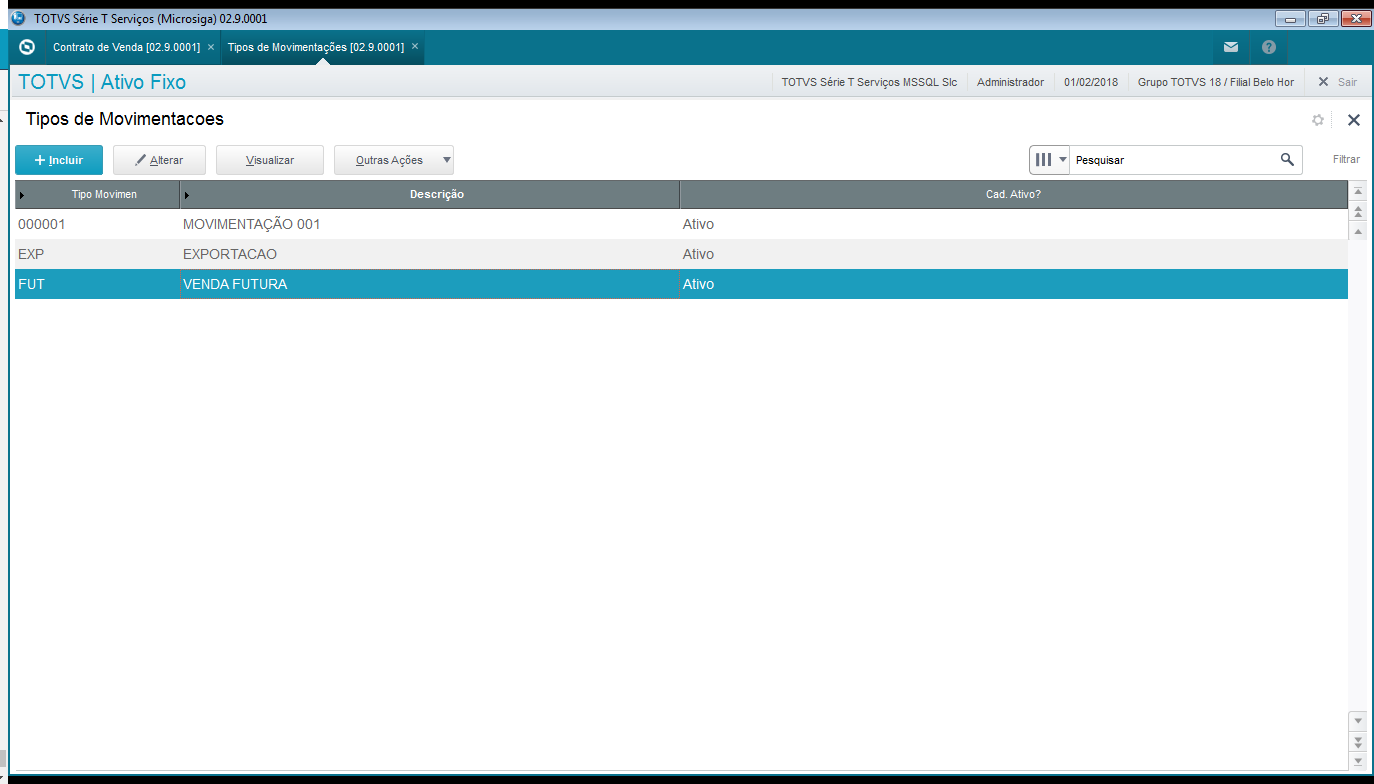The width and height of the screenshot is (1374, 784).
Task: Click the magnifier search icon
Action: 1288,159
